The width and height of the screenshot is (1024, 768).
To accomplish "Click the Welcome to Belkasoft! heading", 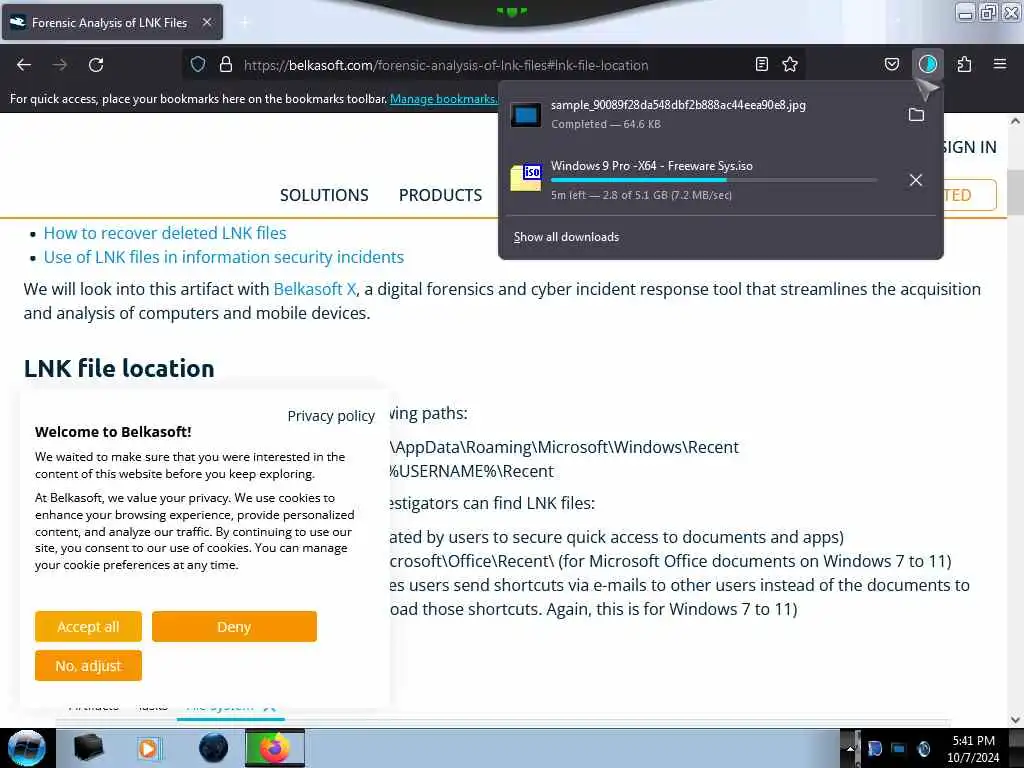I will (x=113, y=432).
